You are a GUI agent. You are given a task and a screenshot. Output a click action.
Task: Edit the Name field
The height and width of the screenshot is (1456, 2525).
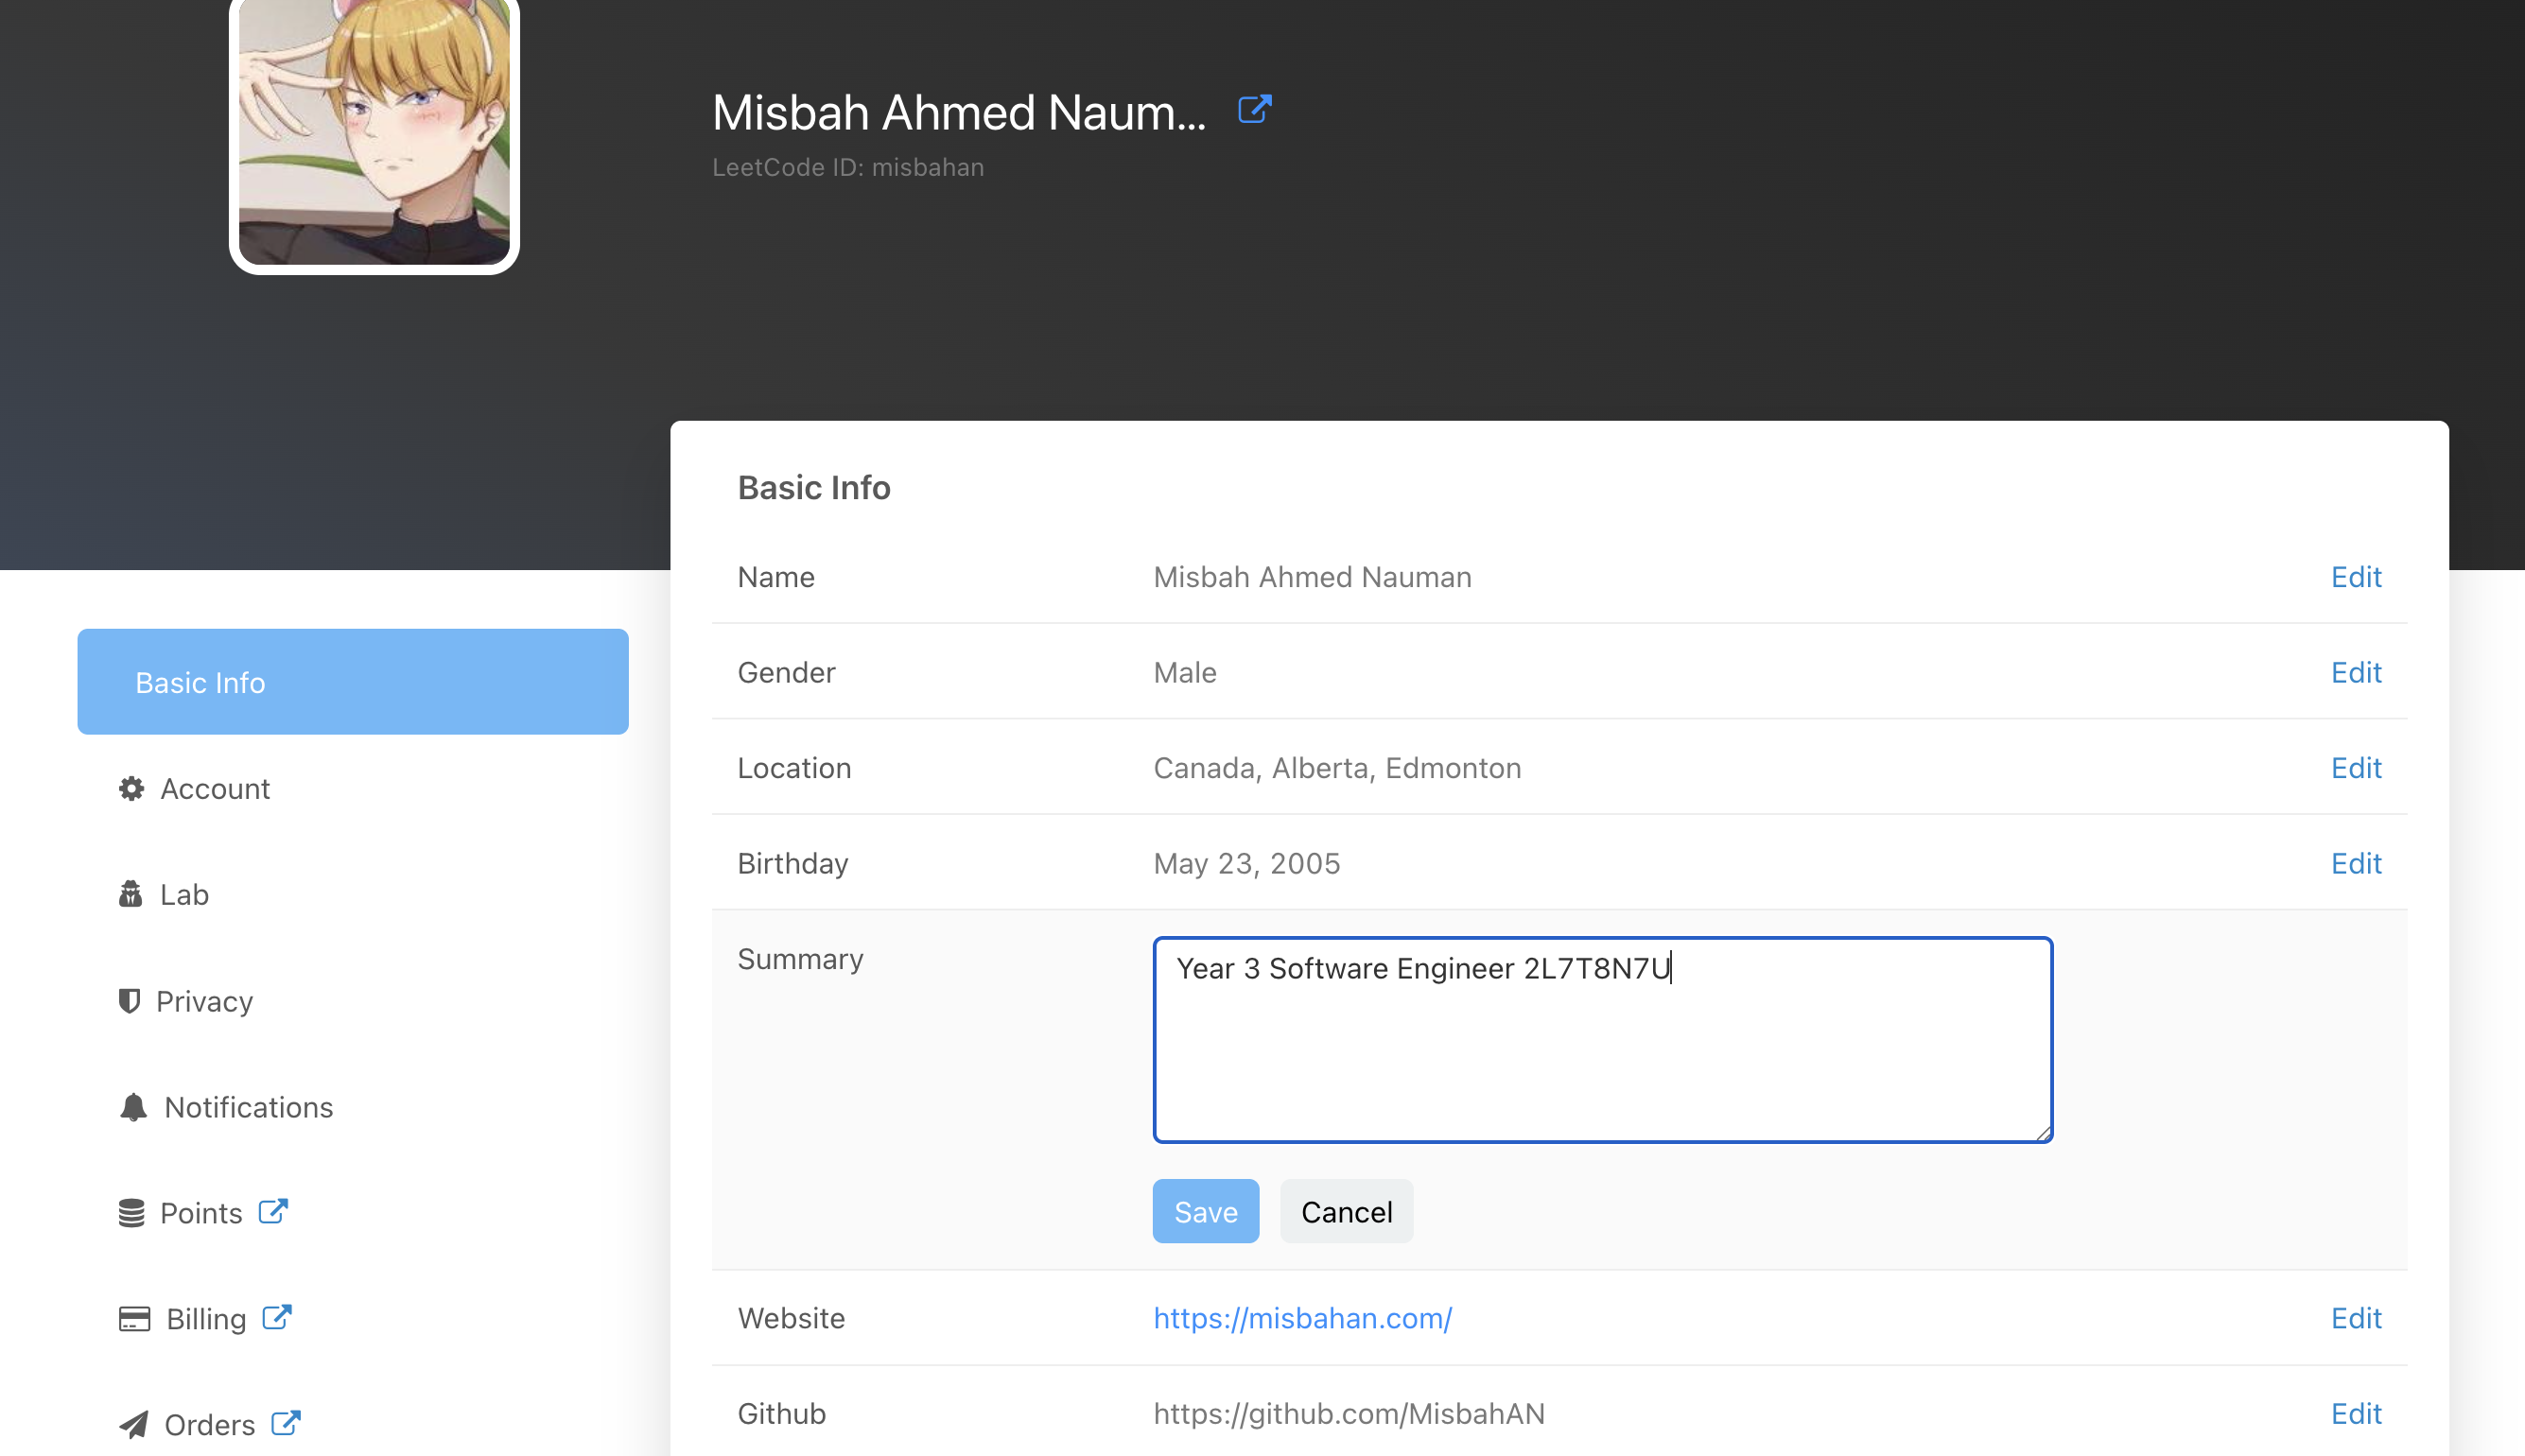pos(2355,577)
